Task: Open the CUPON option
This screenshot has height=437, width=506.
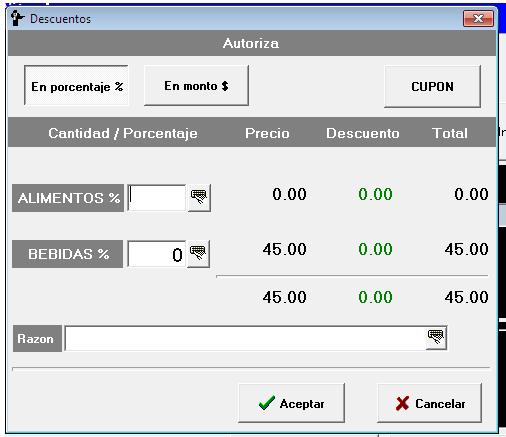Action: pos(432,86)
